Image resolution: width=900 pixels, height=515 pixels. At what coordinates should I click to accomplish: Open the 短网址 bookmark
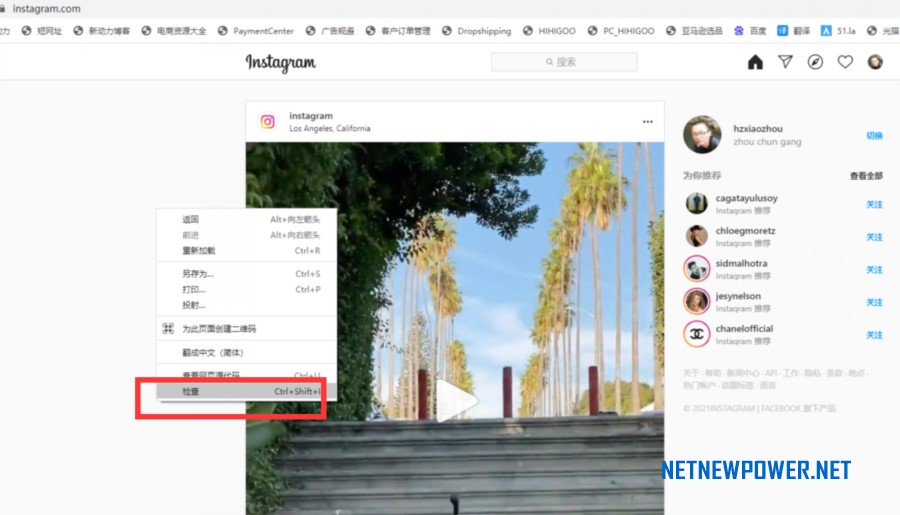(42, 31)
